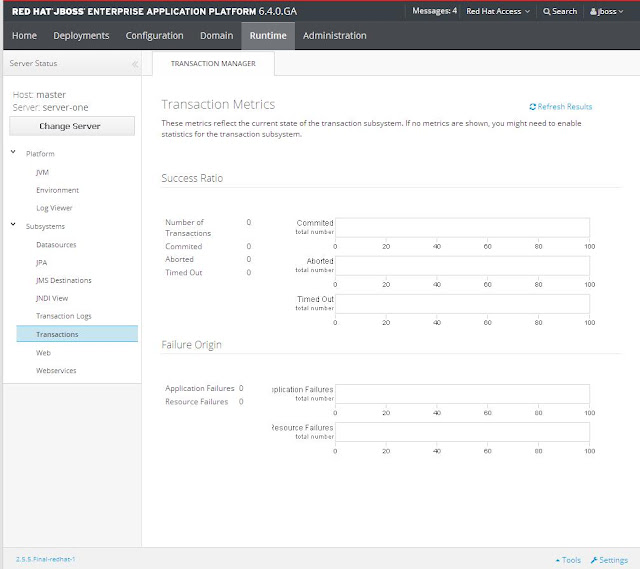Collapse the Subsystems tree section
640x569 pixels.
pyautogui.click(x=13, y=224)
